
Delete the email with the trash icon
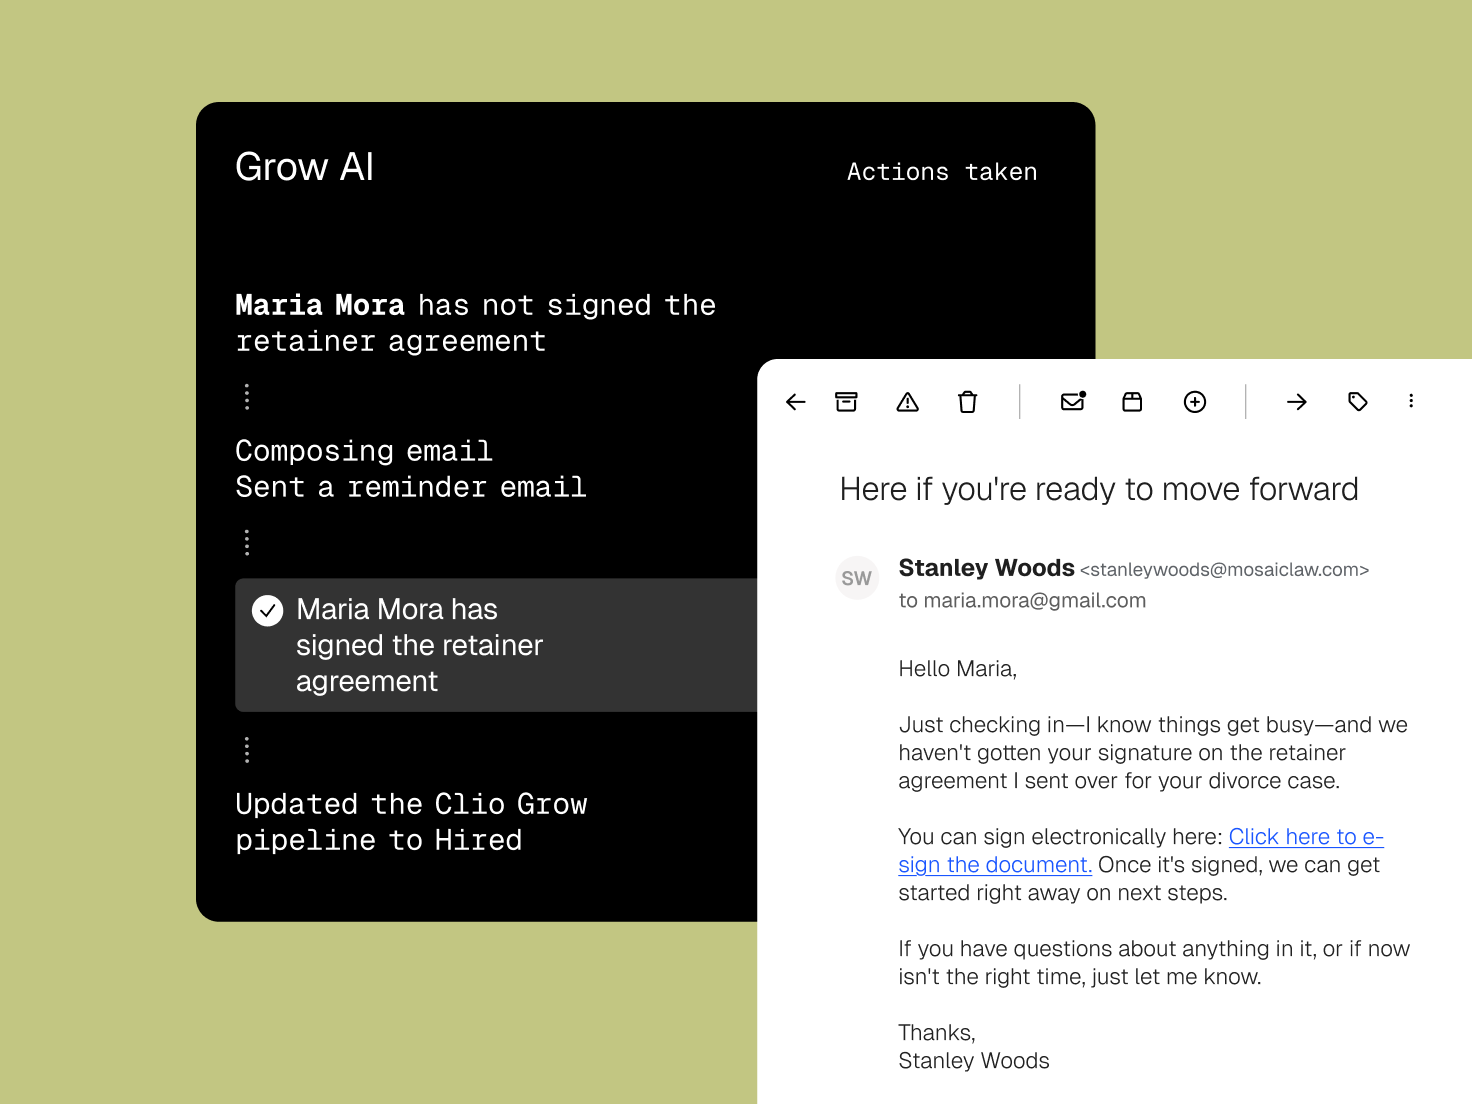point(967,402)
